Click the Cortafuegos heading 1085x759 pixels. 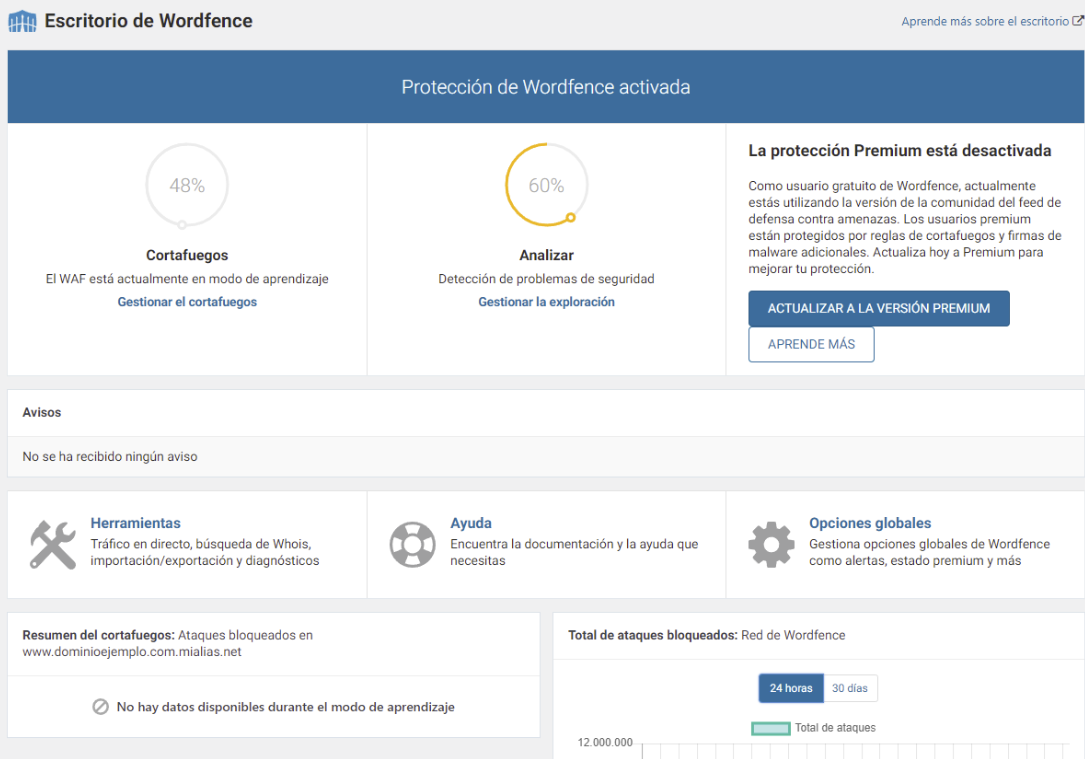coord(187,255)
